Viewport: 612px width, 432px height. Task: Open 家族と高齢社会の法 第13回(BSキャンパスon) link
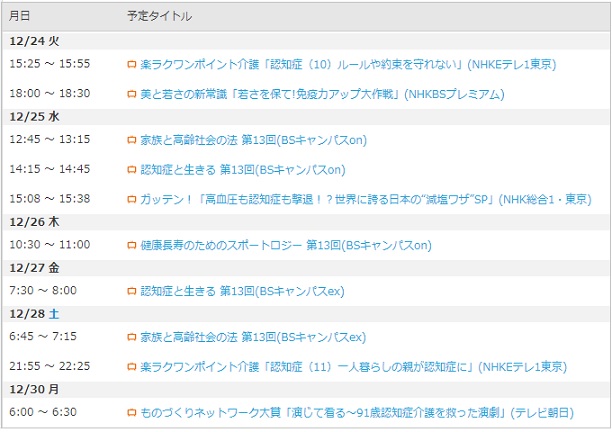254,140
